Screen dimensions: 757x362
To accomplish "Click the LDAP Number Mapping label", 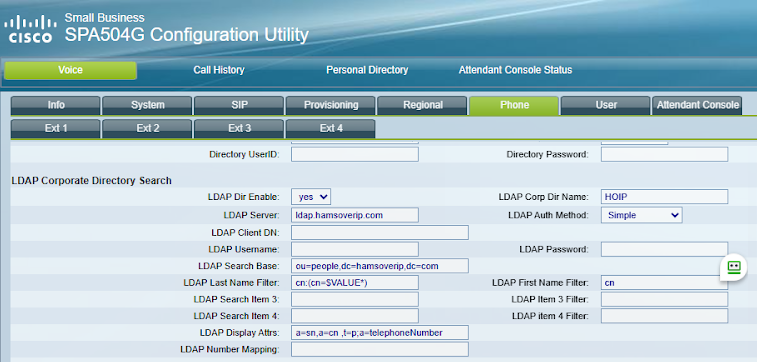I will click(x=230, y=349).
